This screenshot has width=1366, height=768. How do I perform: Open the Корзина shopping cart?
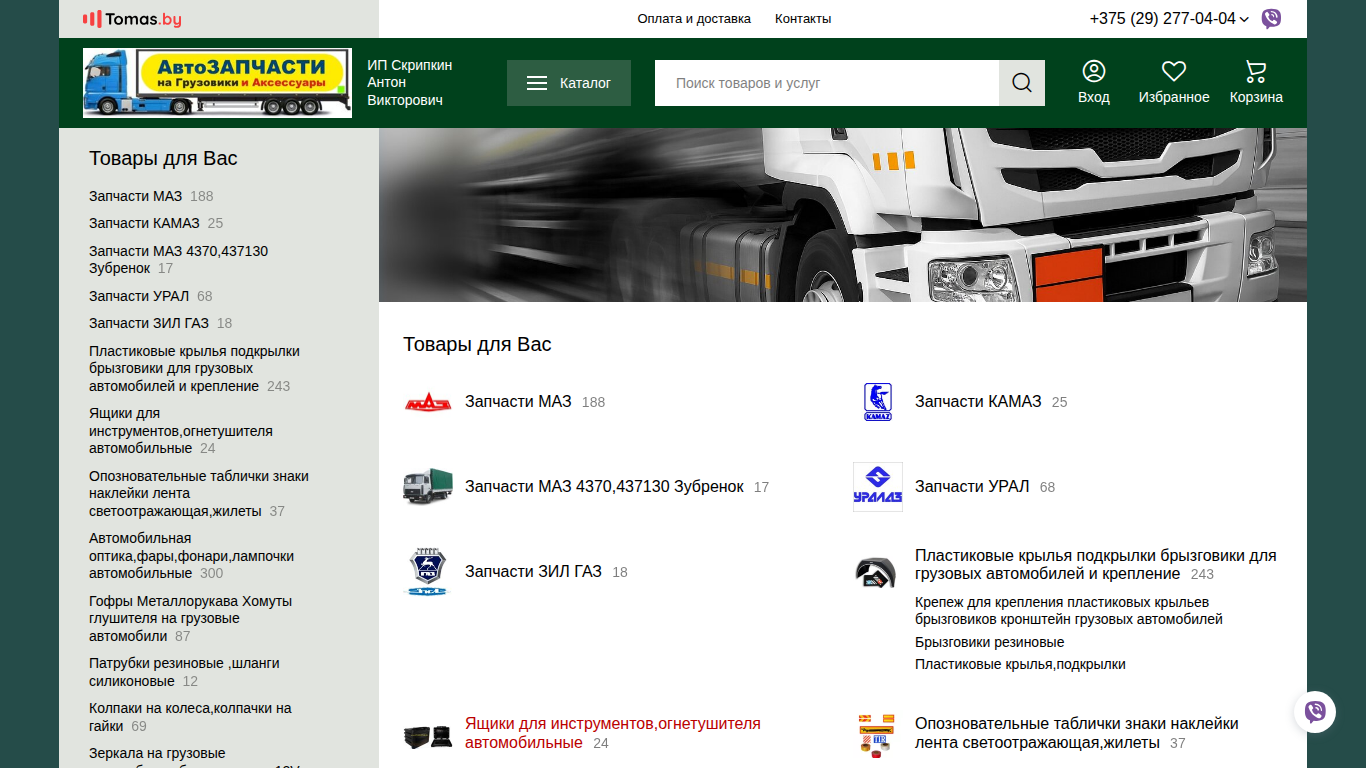(x=1256, y=71)
